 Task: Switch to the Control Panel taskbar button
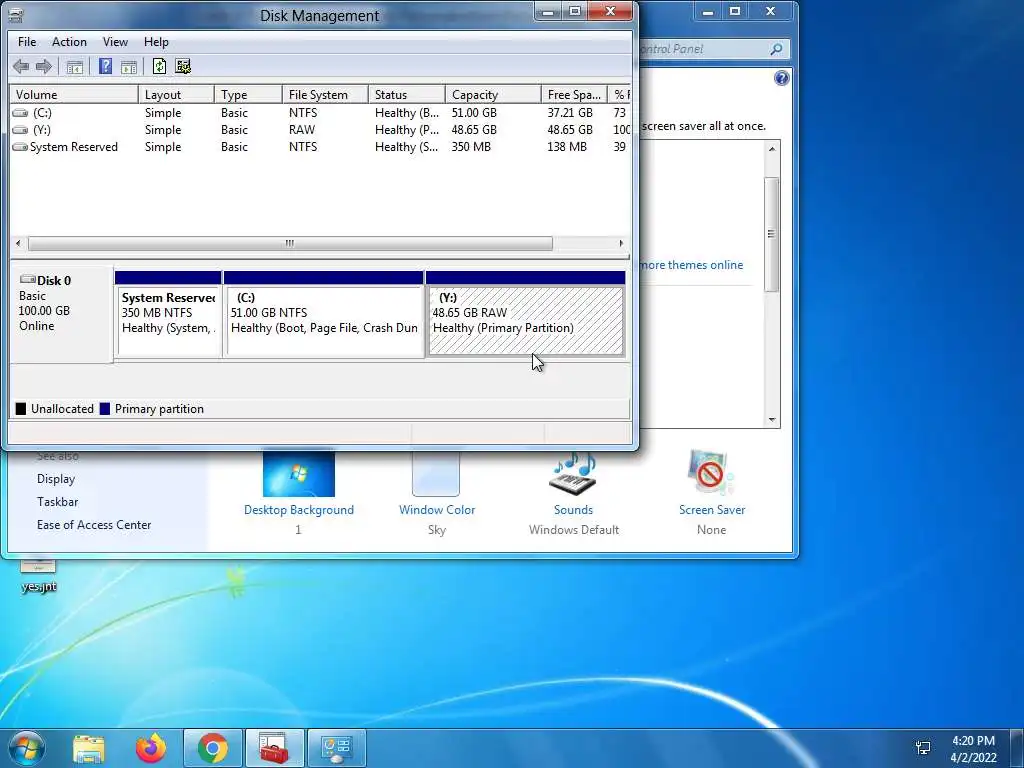tap(337, 748)
